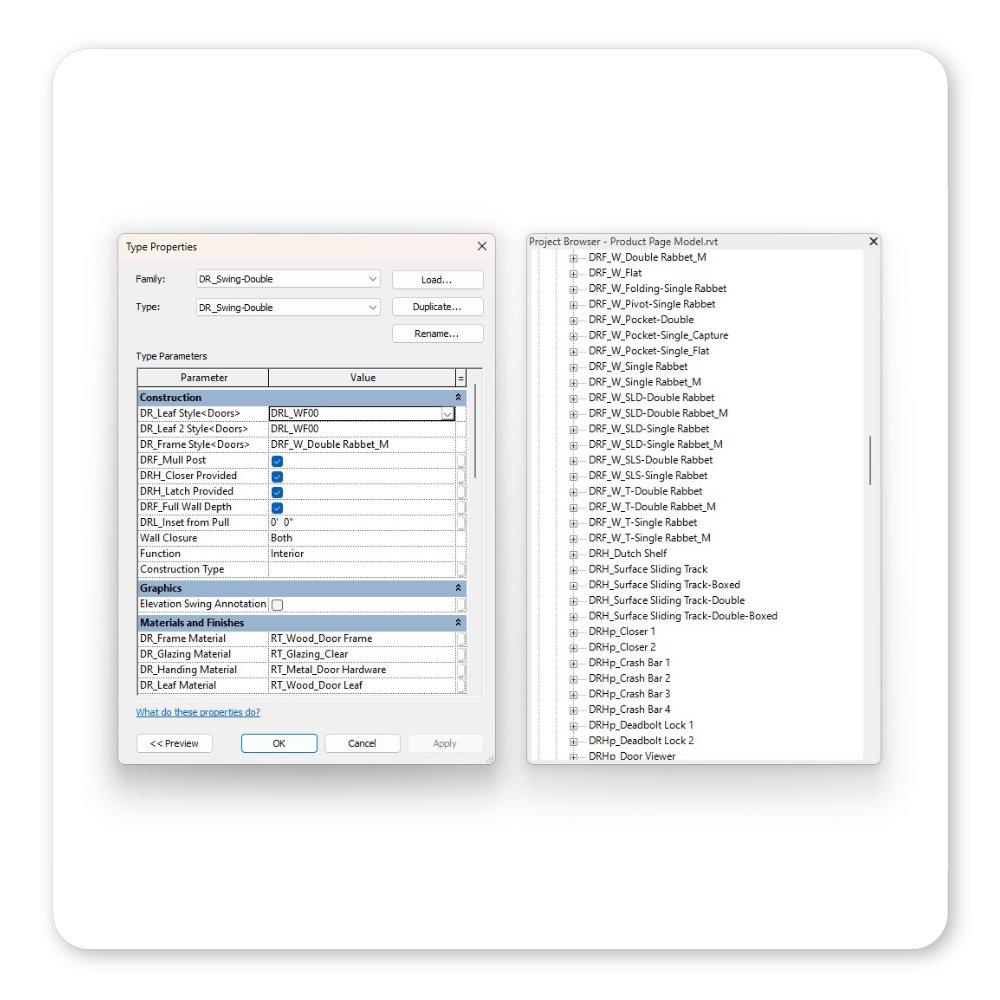Select DRH_Surface Sliding Track-Boxed item
Image resolution: width=1000 pixels, height=1000 pixels.
(x=665, y=585)
